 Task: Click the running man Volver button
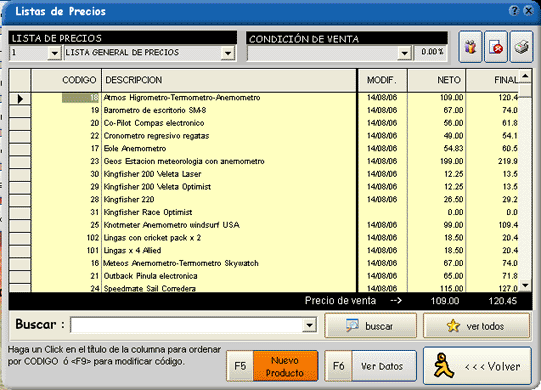477,366
